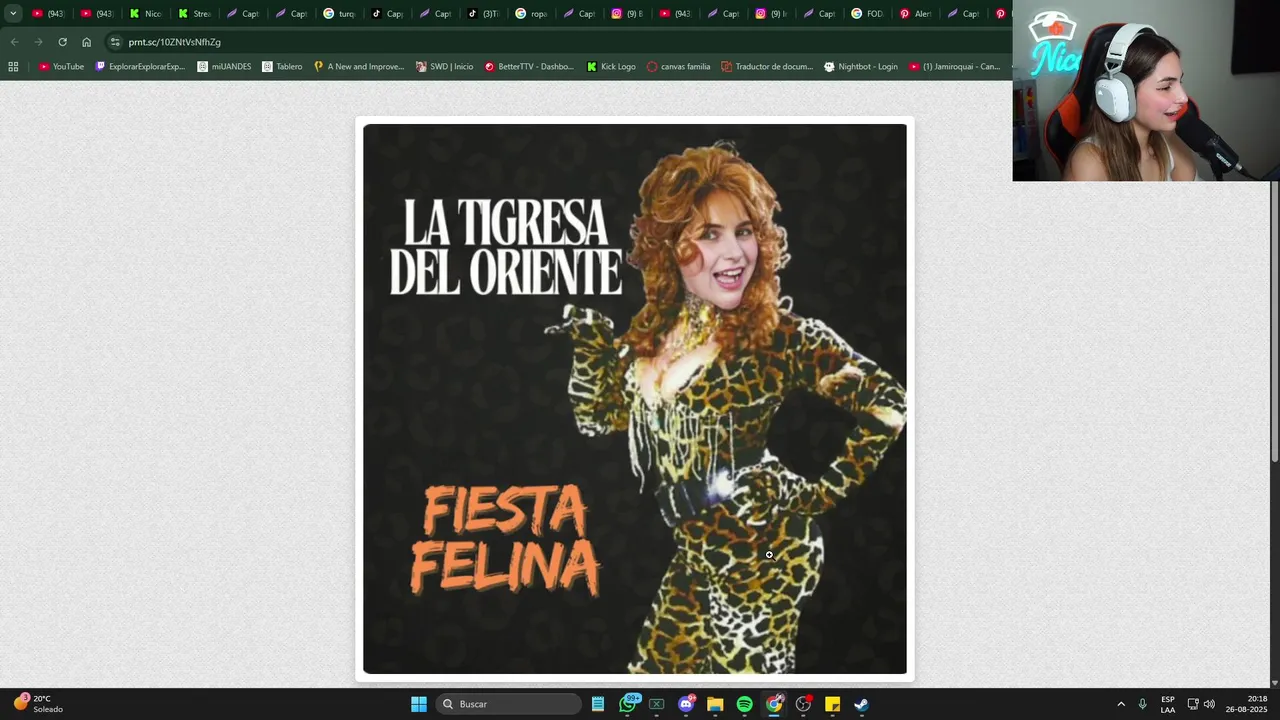
Task: Open the volume tray icon
Action: (x=1210, y=704)
